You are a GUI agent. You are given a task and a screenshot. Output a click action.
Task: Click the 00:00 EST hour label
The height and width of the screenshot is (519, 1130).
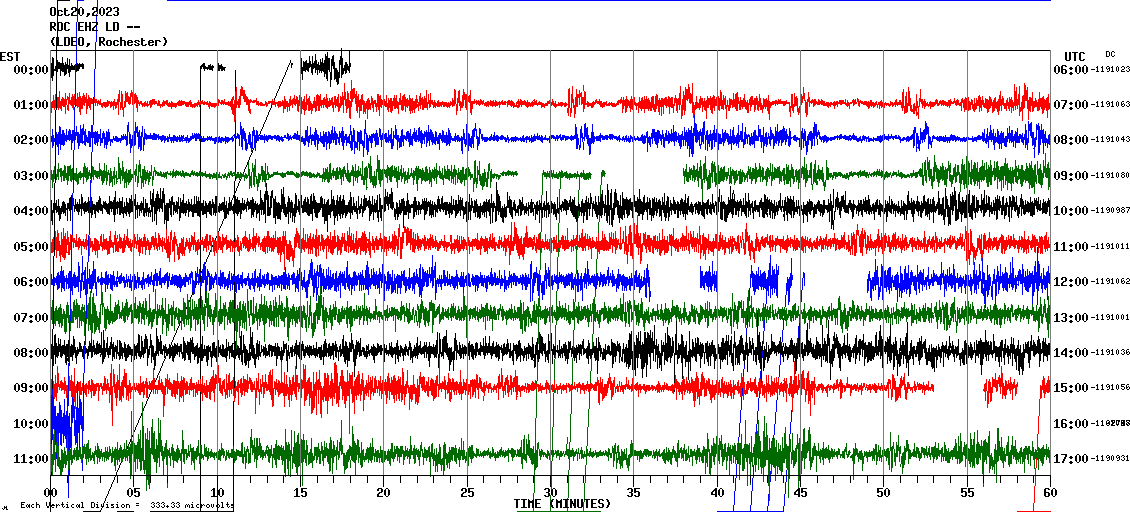click(x=24, y=70)
